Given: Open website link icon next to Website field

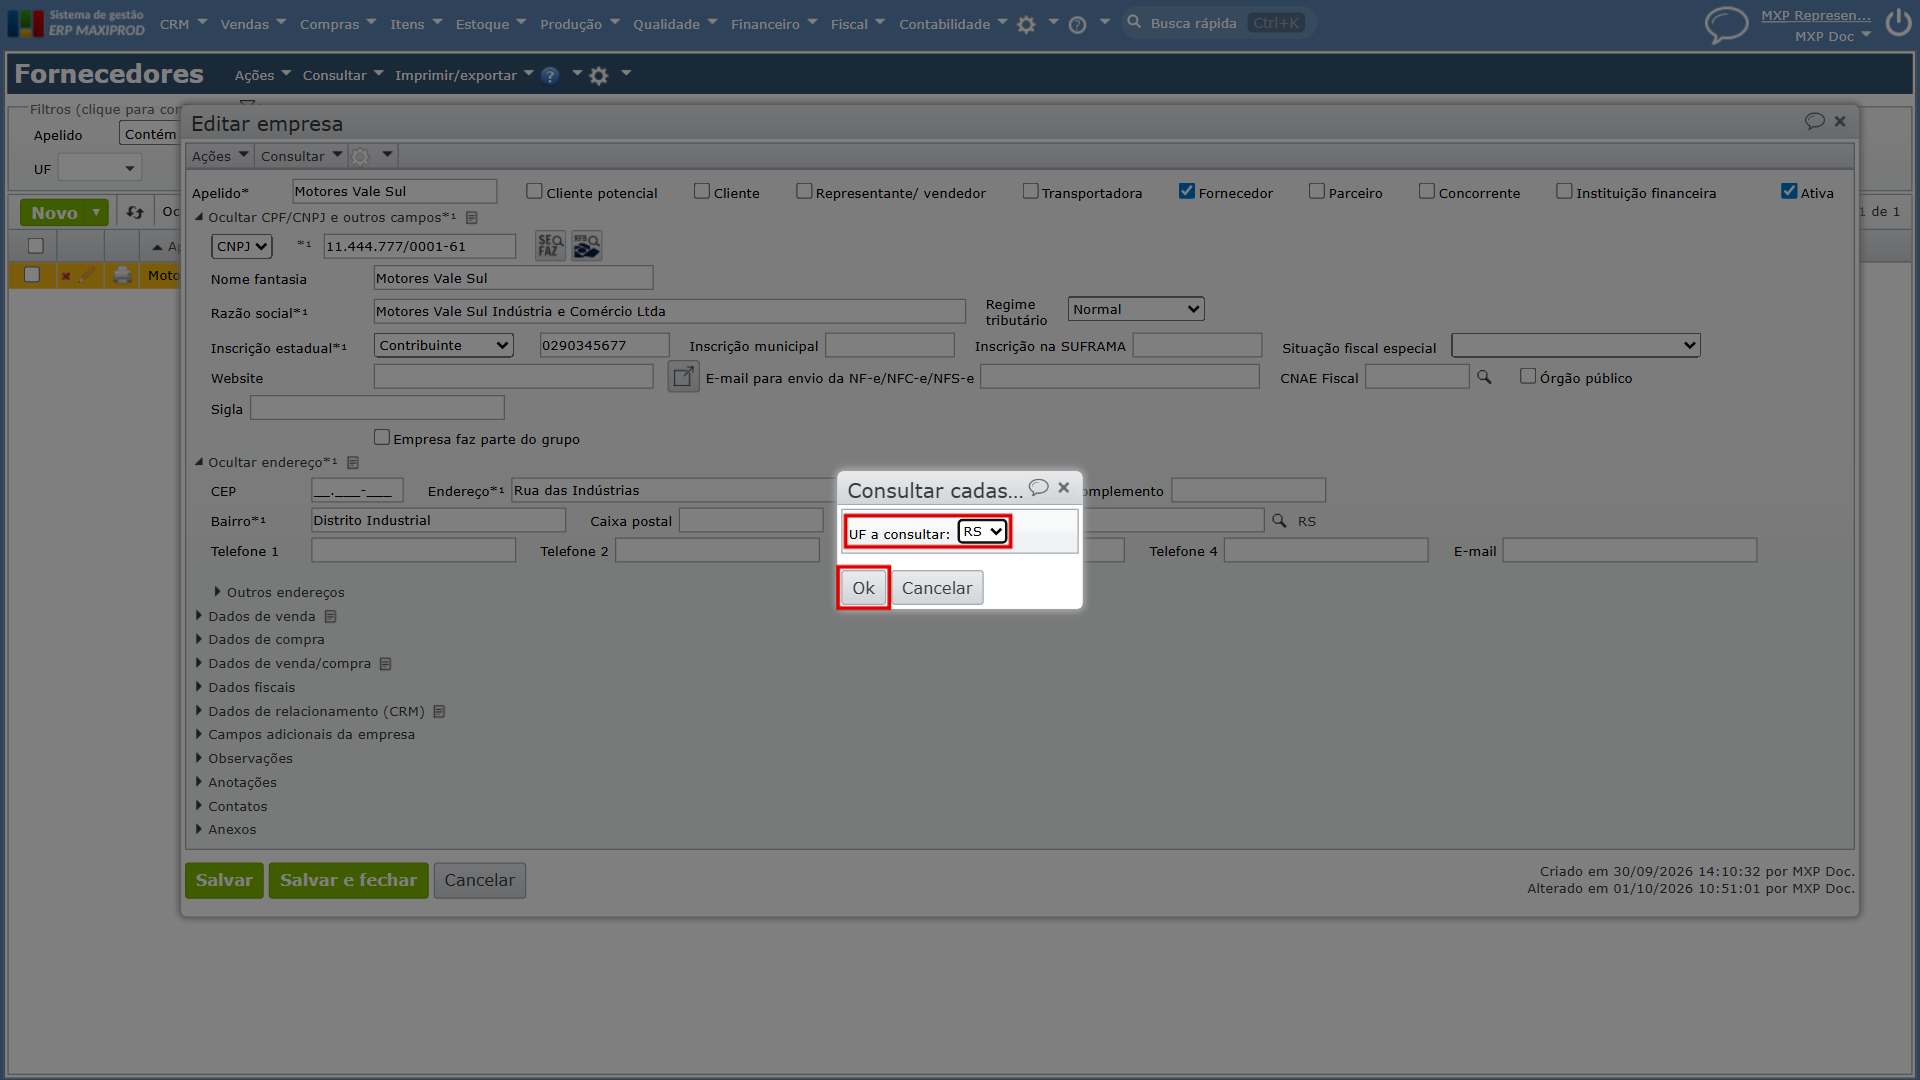Looking at the screenshot, I should point(683,377).
